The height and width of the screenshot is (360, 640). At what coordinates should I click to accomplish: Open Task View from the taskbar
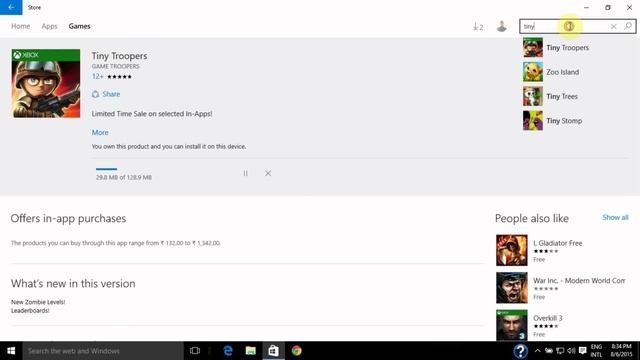[195, 351]
